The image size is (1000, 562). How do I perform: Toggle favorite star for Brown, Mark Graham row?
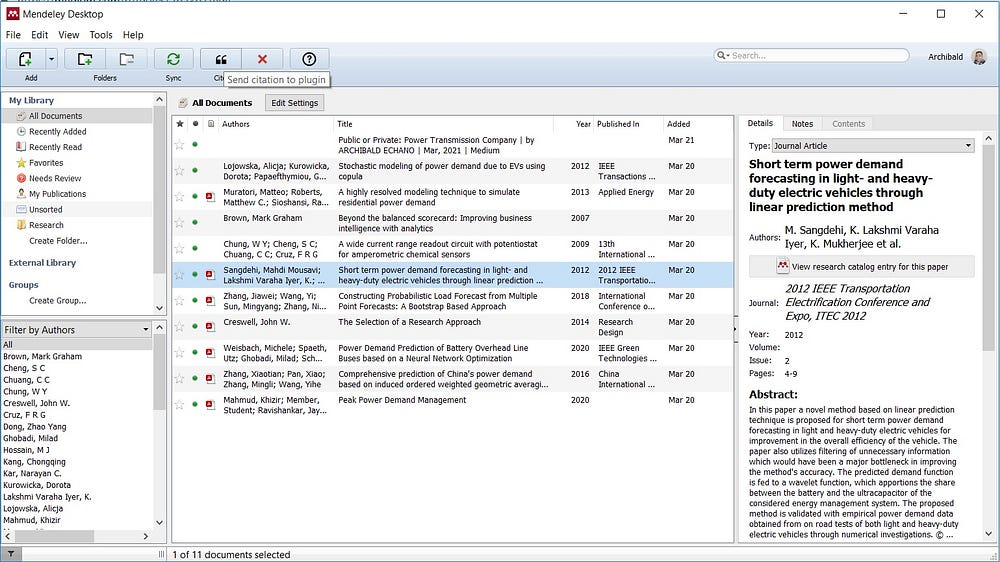coord(180,222)
